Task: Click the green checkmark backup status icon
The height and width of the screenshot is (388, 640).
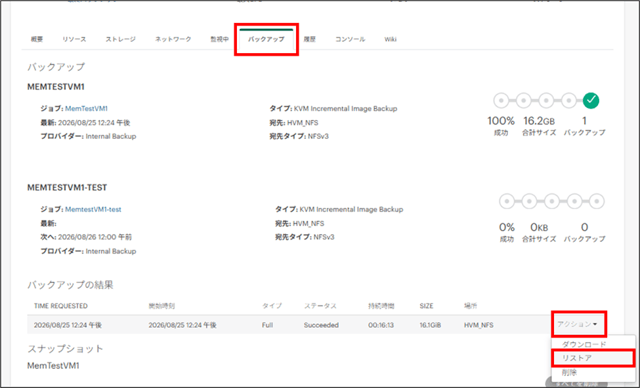Action: coord(591,100)
